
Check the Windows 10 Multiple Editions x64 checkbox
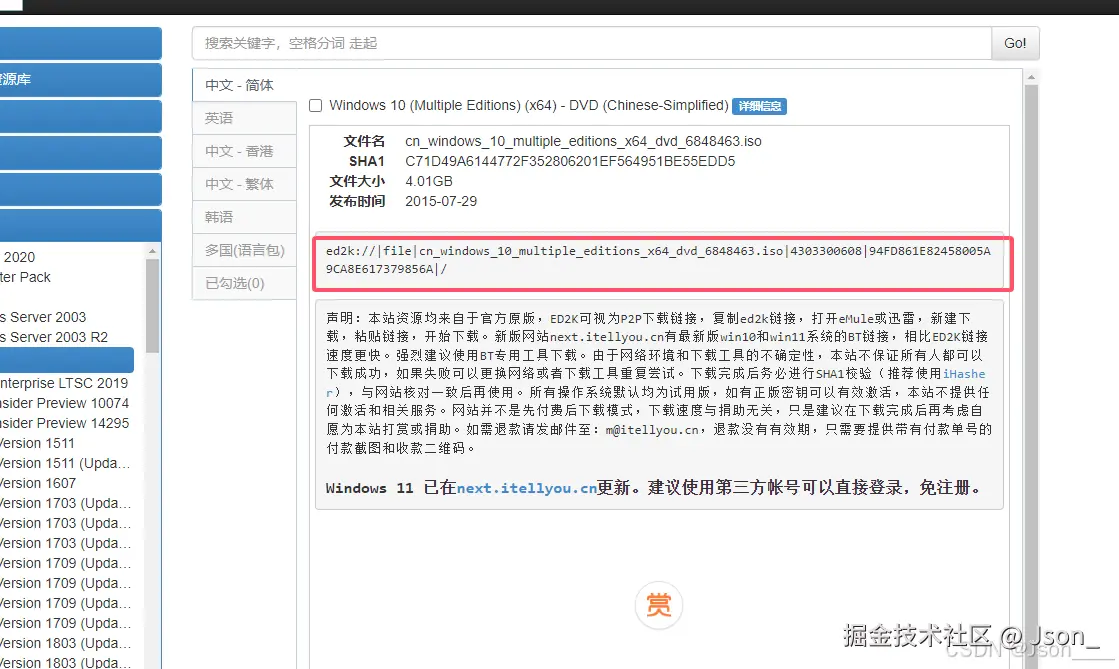coord(315,106)
